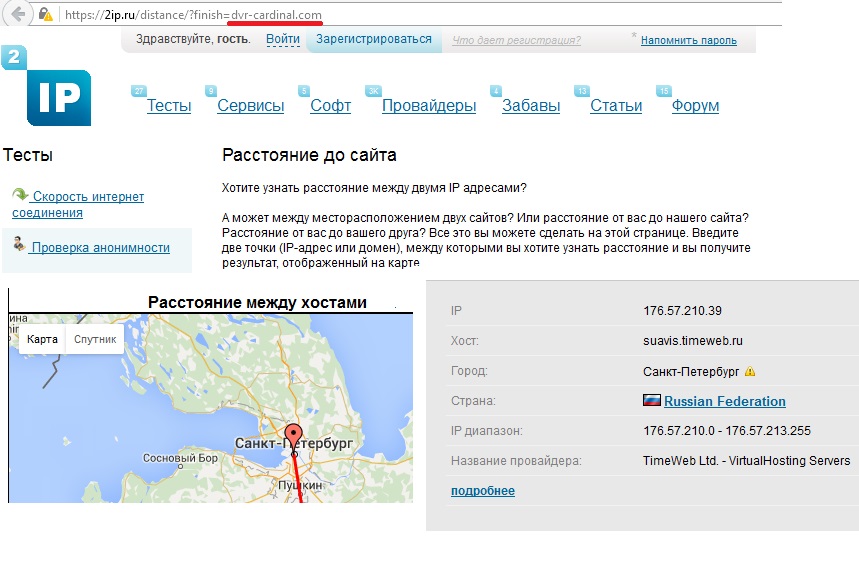Click the browser back arrow button
The image size is (859, 561).
click(18, 14)
